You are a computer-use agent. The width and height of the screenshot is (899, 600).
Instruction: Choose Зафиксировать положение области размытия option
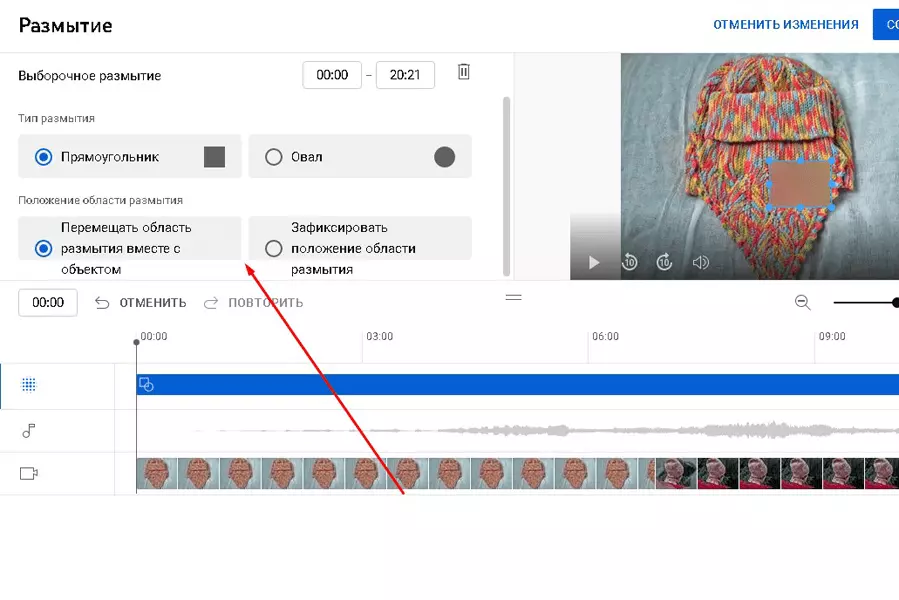(273, 248)
